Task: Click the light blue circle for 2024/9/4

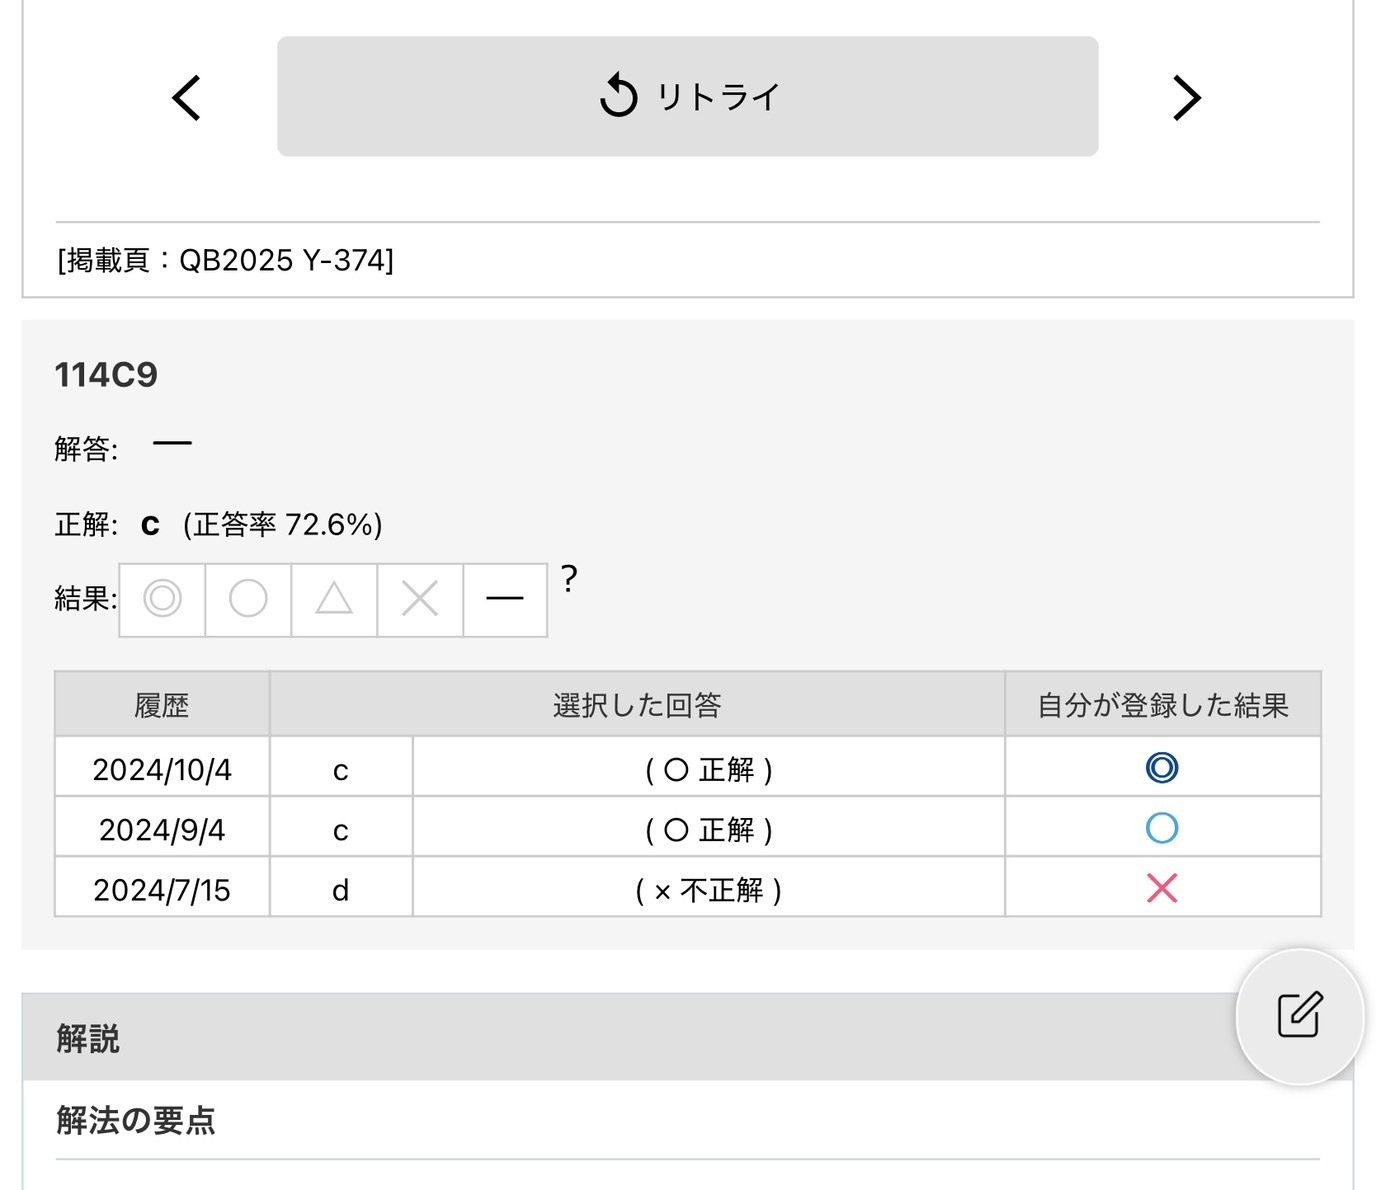Action: pyautogui.click(x=1161, y=828)
